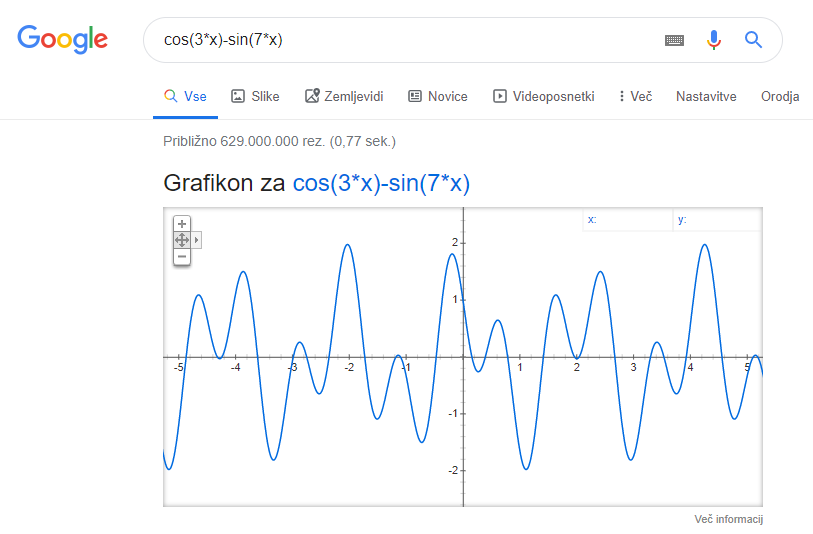813x534 pixels.
Task: Click the Google logo
Action: pyautogui.click(x=62, y=39)
